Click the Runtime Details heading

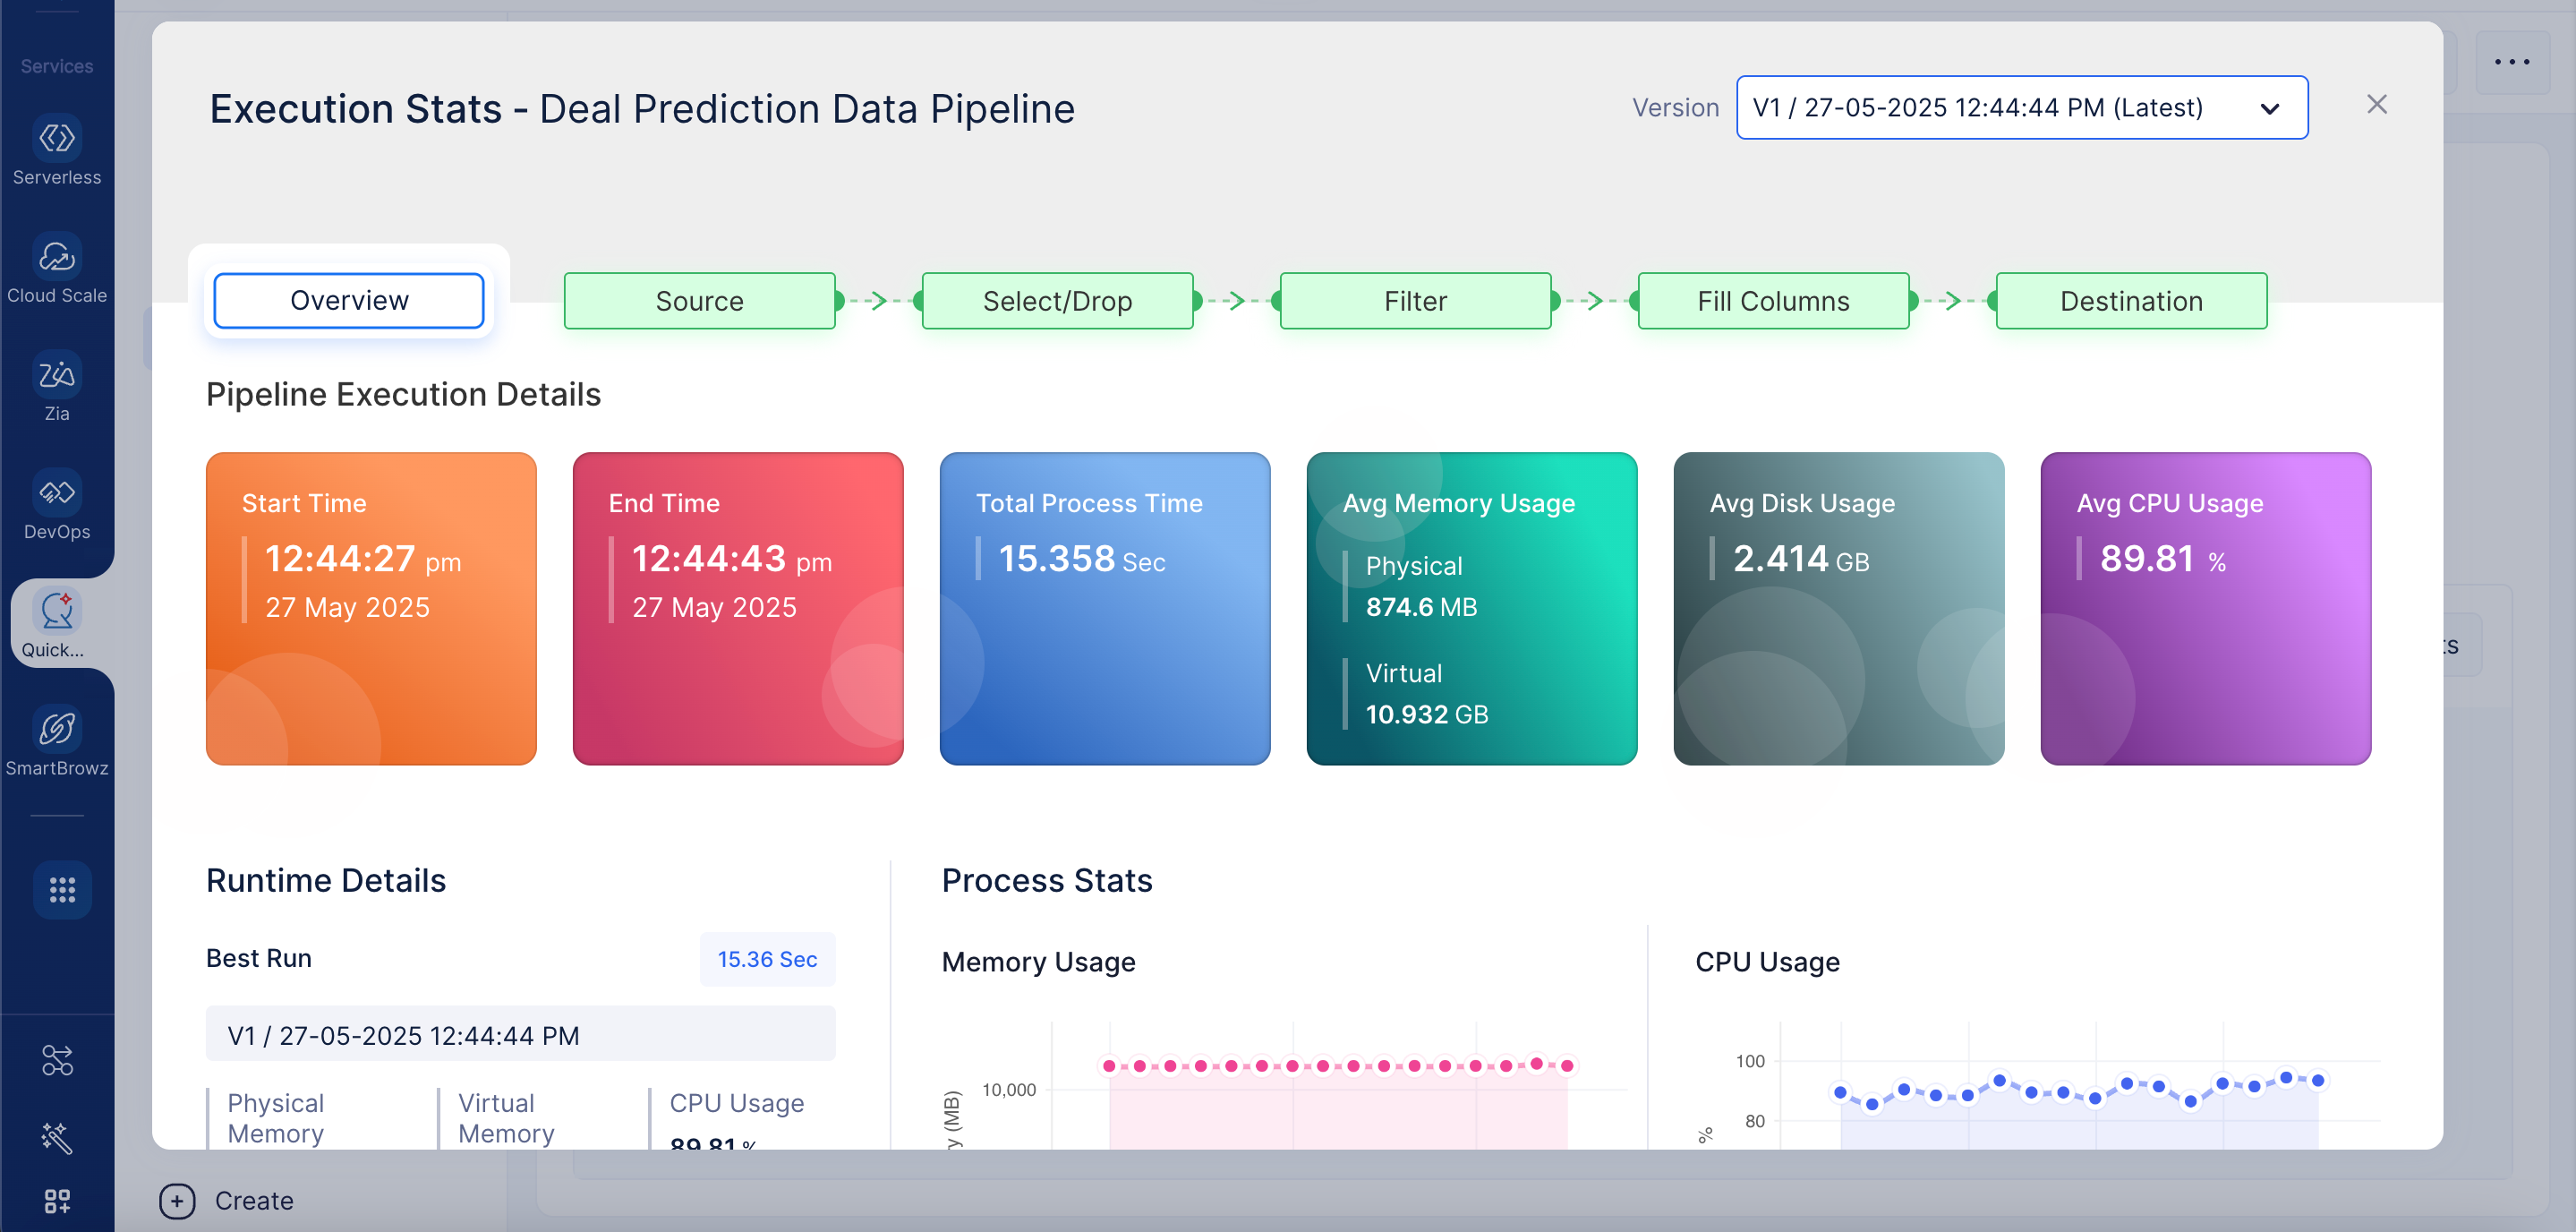326,880
